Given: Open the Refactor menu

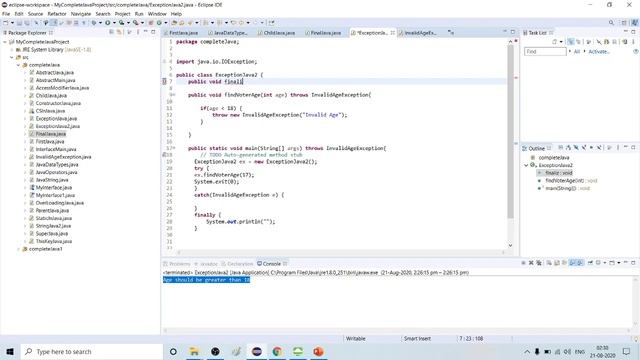Looking at the screenshot, I should [x=57, y=14].
